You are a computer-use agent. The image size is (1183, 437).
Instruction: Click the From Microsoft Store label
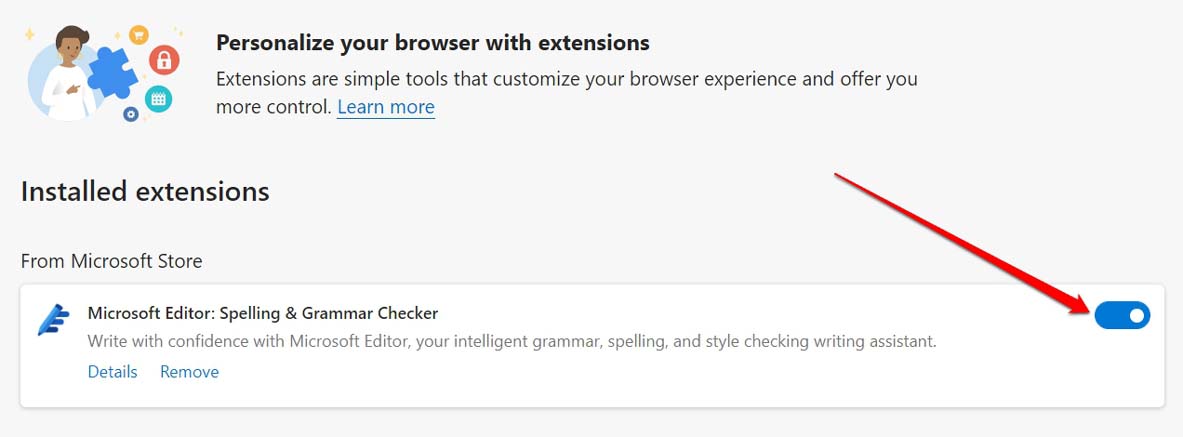(111, 262)
